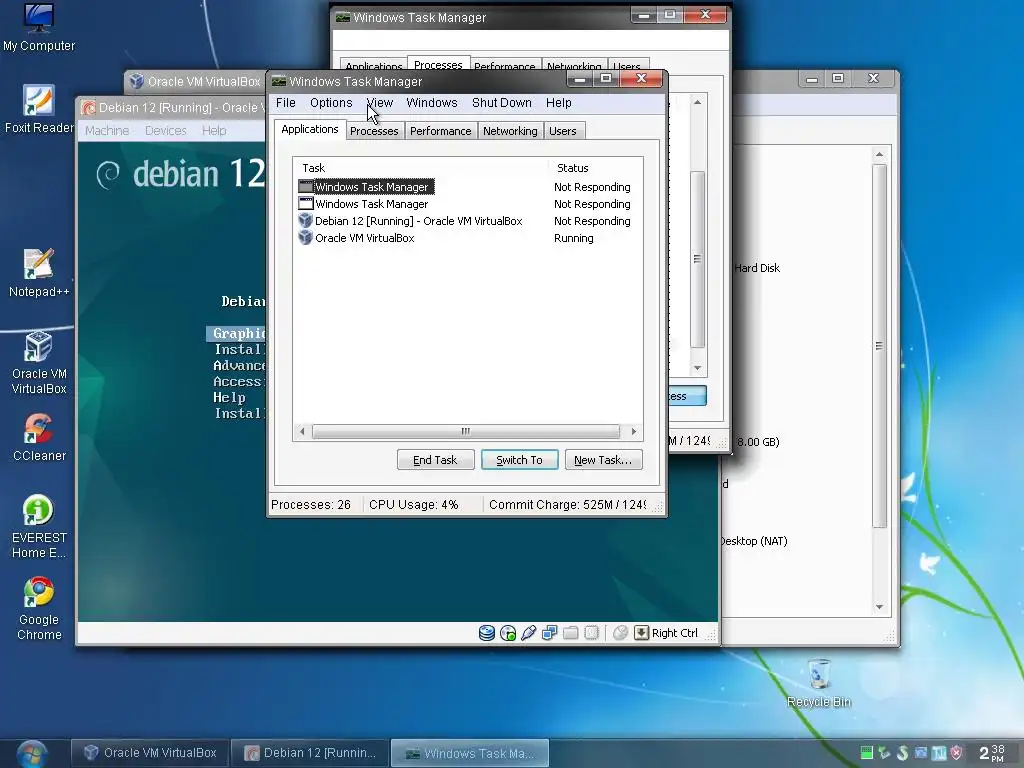Open the View menu in Task Manager
The image size is (1024, 768).
click(x=379, y=103)
